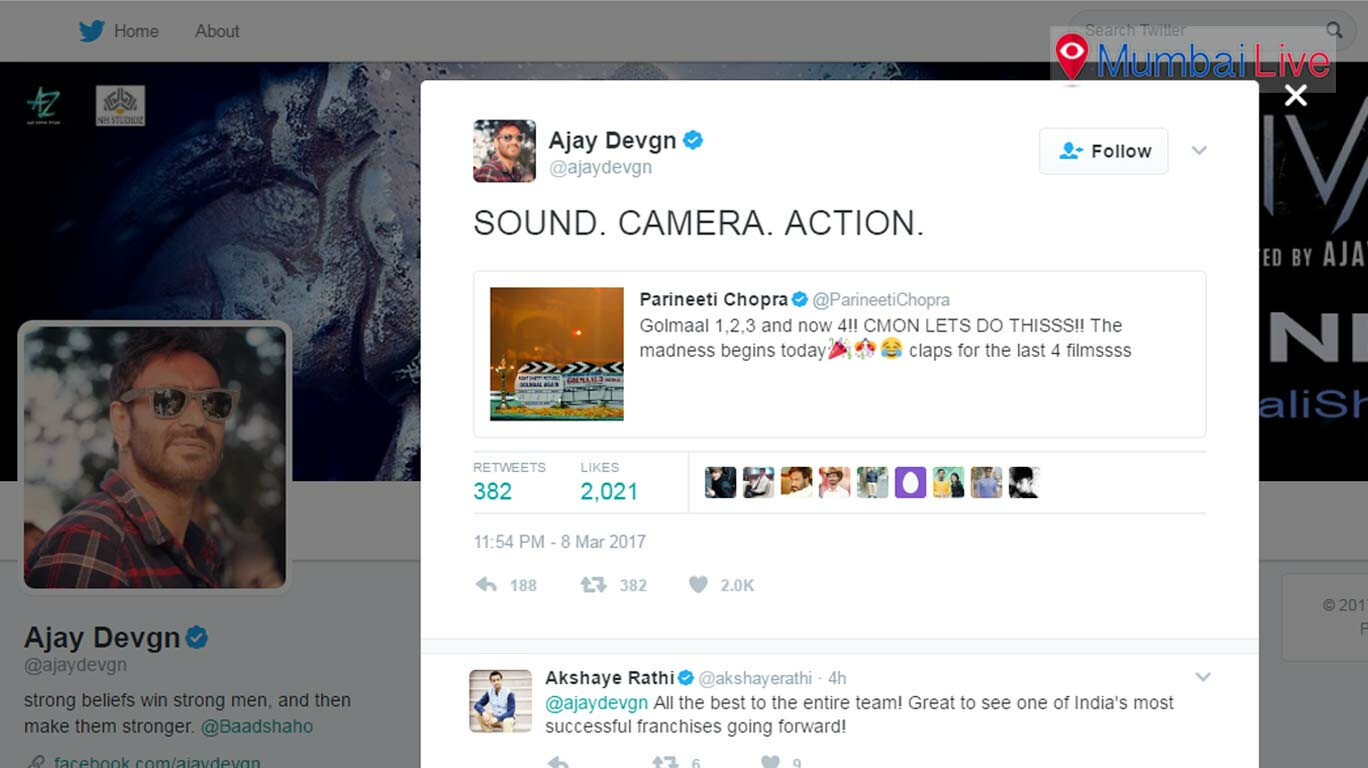1368x768 pixels.
Task: Open Ajay Devgn profile name in sidebar
Action: coord(102,637)
